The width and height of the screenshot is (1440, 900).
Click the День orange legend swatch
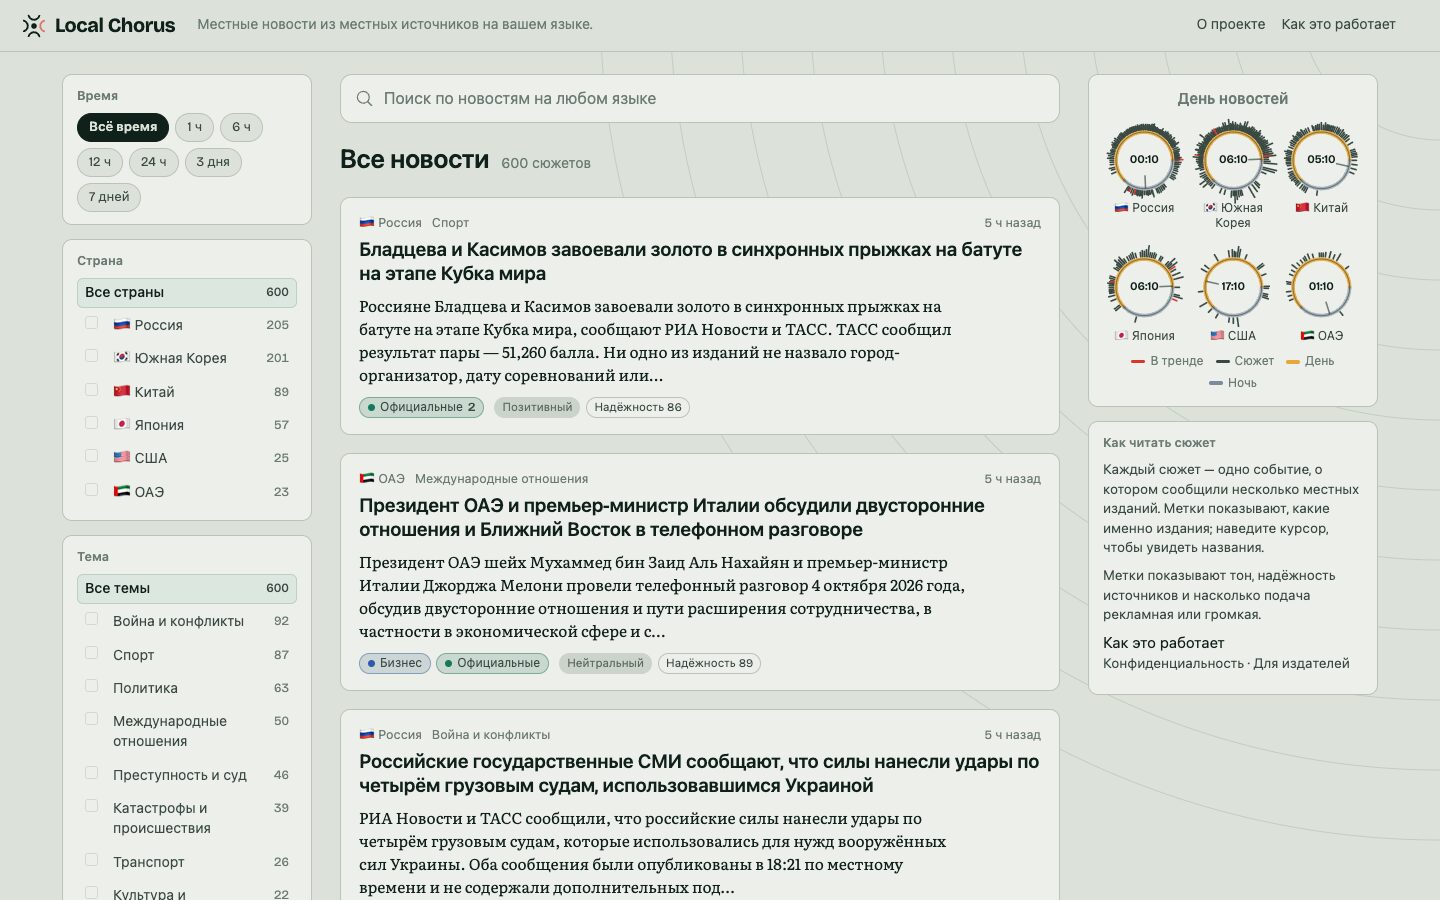point(1292,361)
